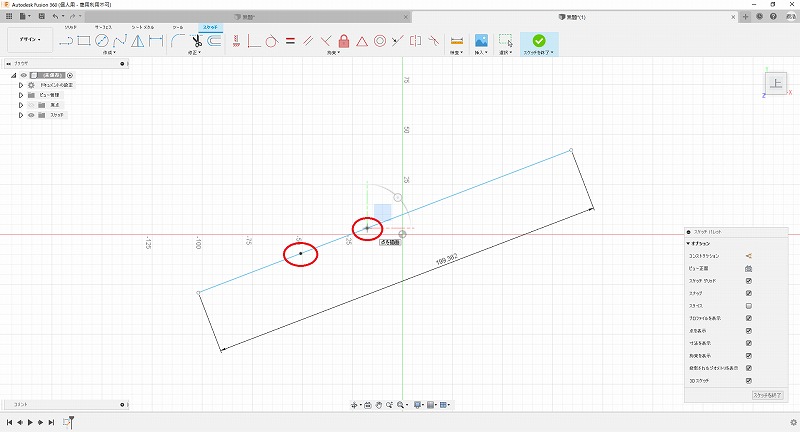Expand the ドキュメントの設定 tree node

20,85
